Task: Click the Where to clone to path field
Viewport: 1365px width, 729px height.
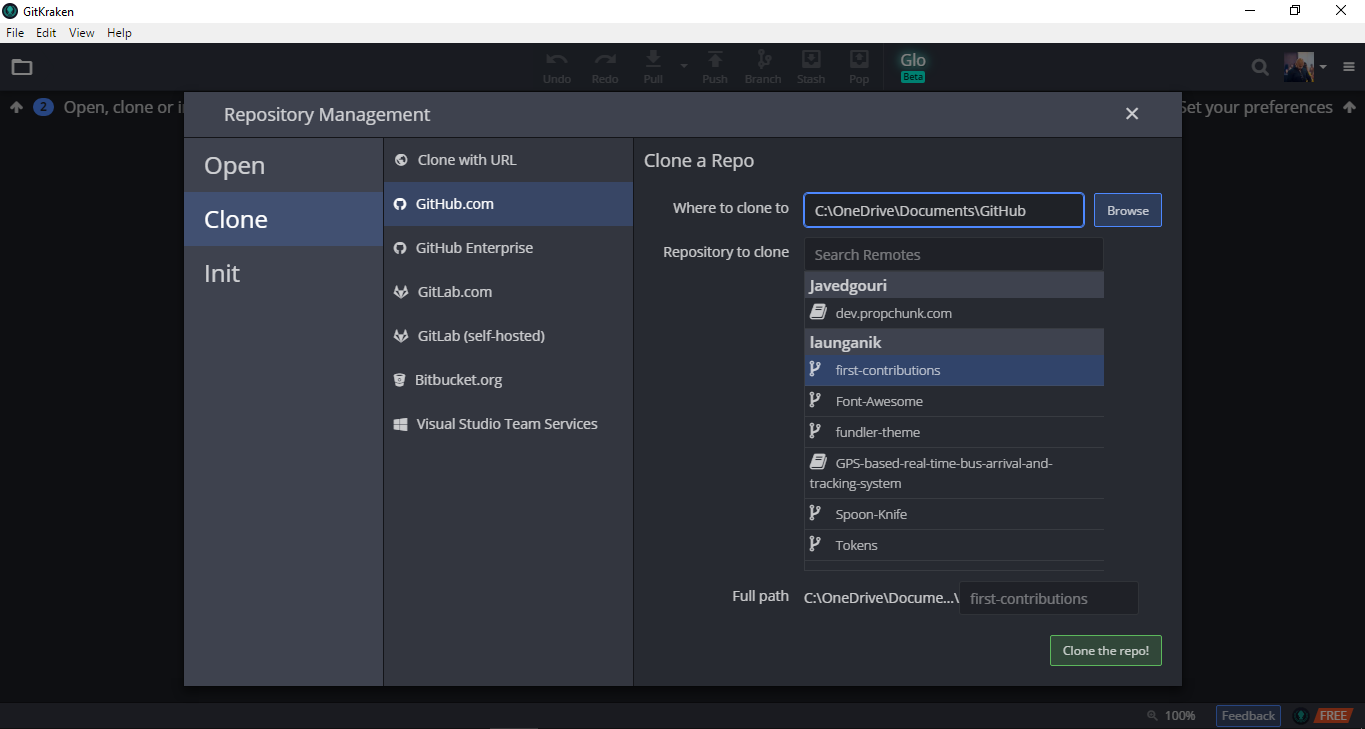Action: point(944,210)
